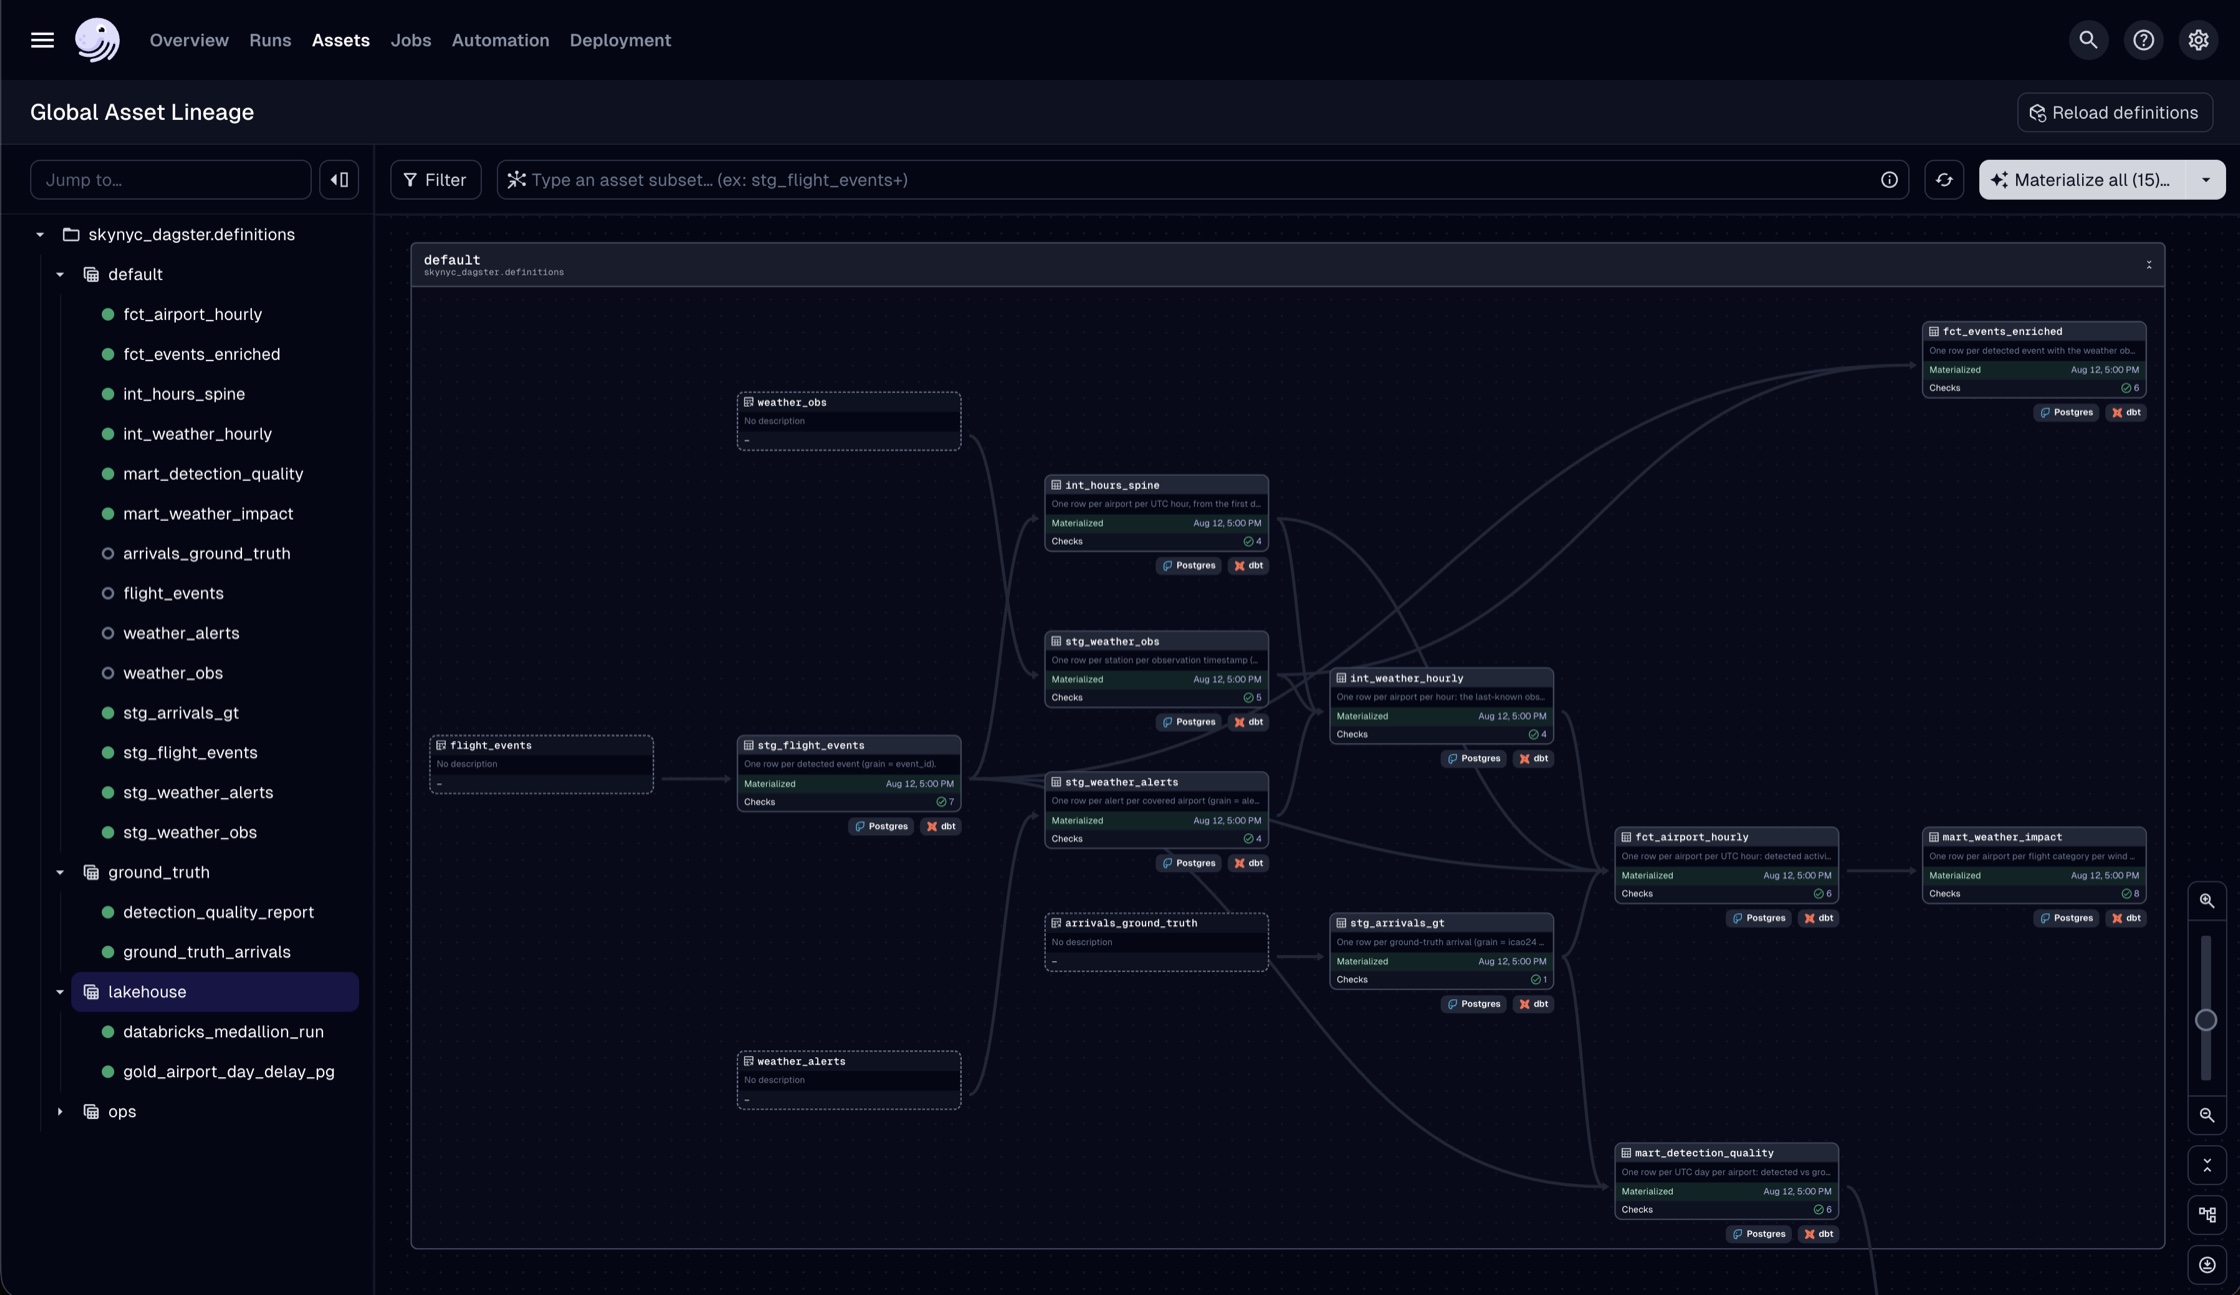Download the graph as image
Screen dimensions: 2240x1295
(x=2206, y=1265)
